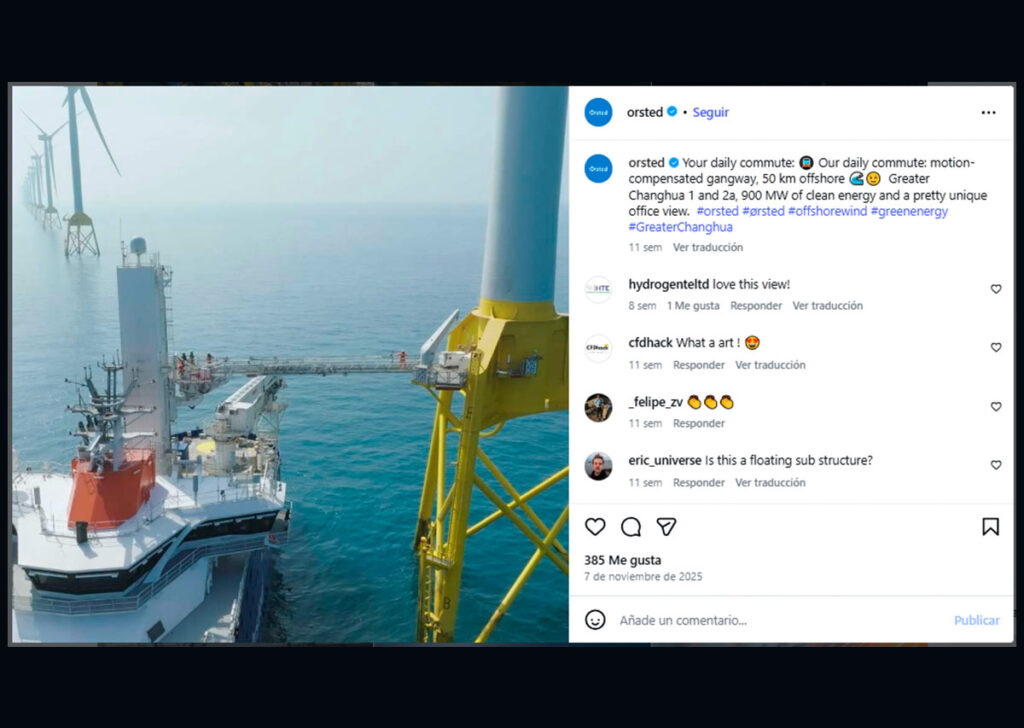The image size is (1024, 728).
Task: Open comments via speech bubble icon
Action: click(x=631, y=527)
